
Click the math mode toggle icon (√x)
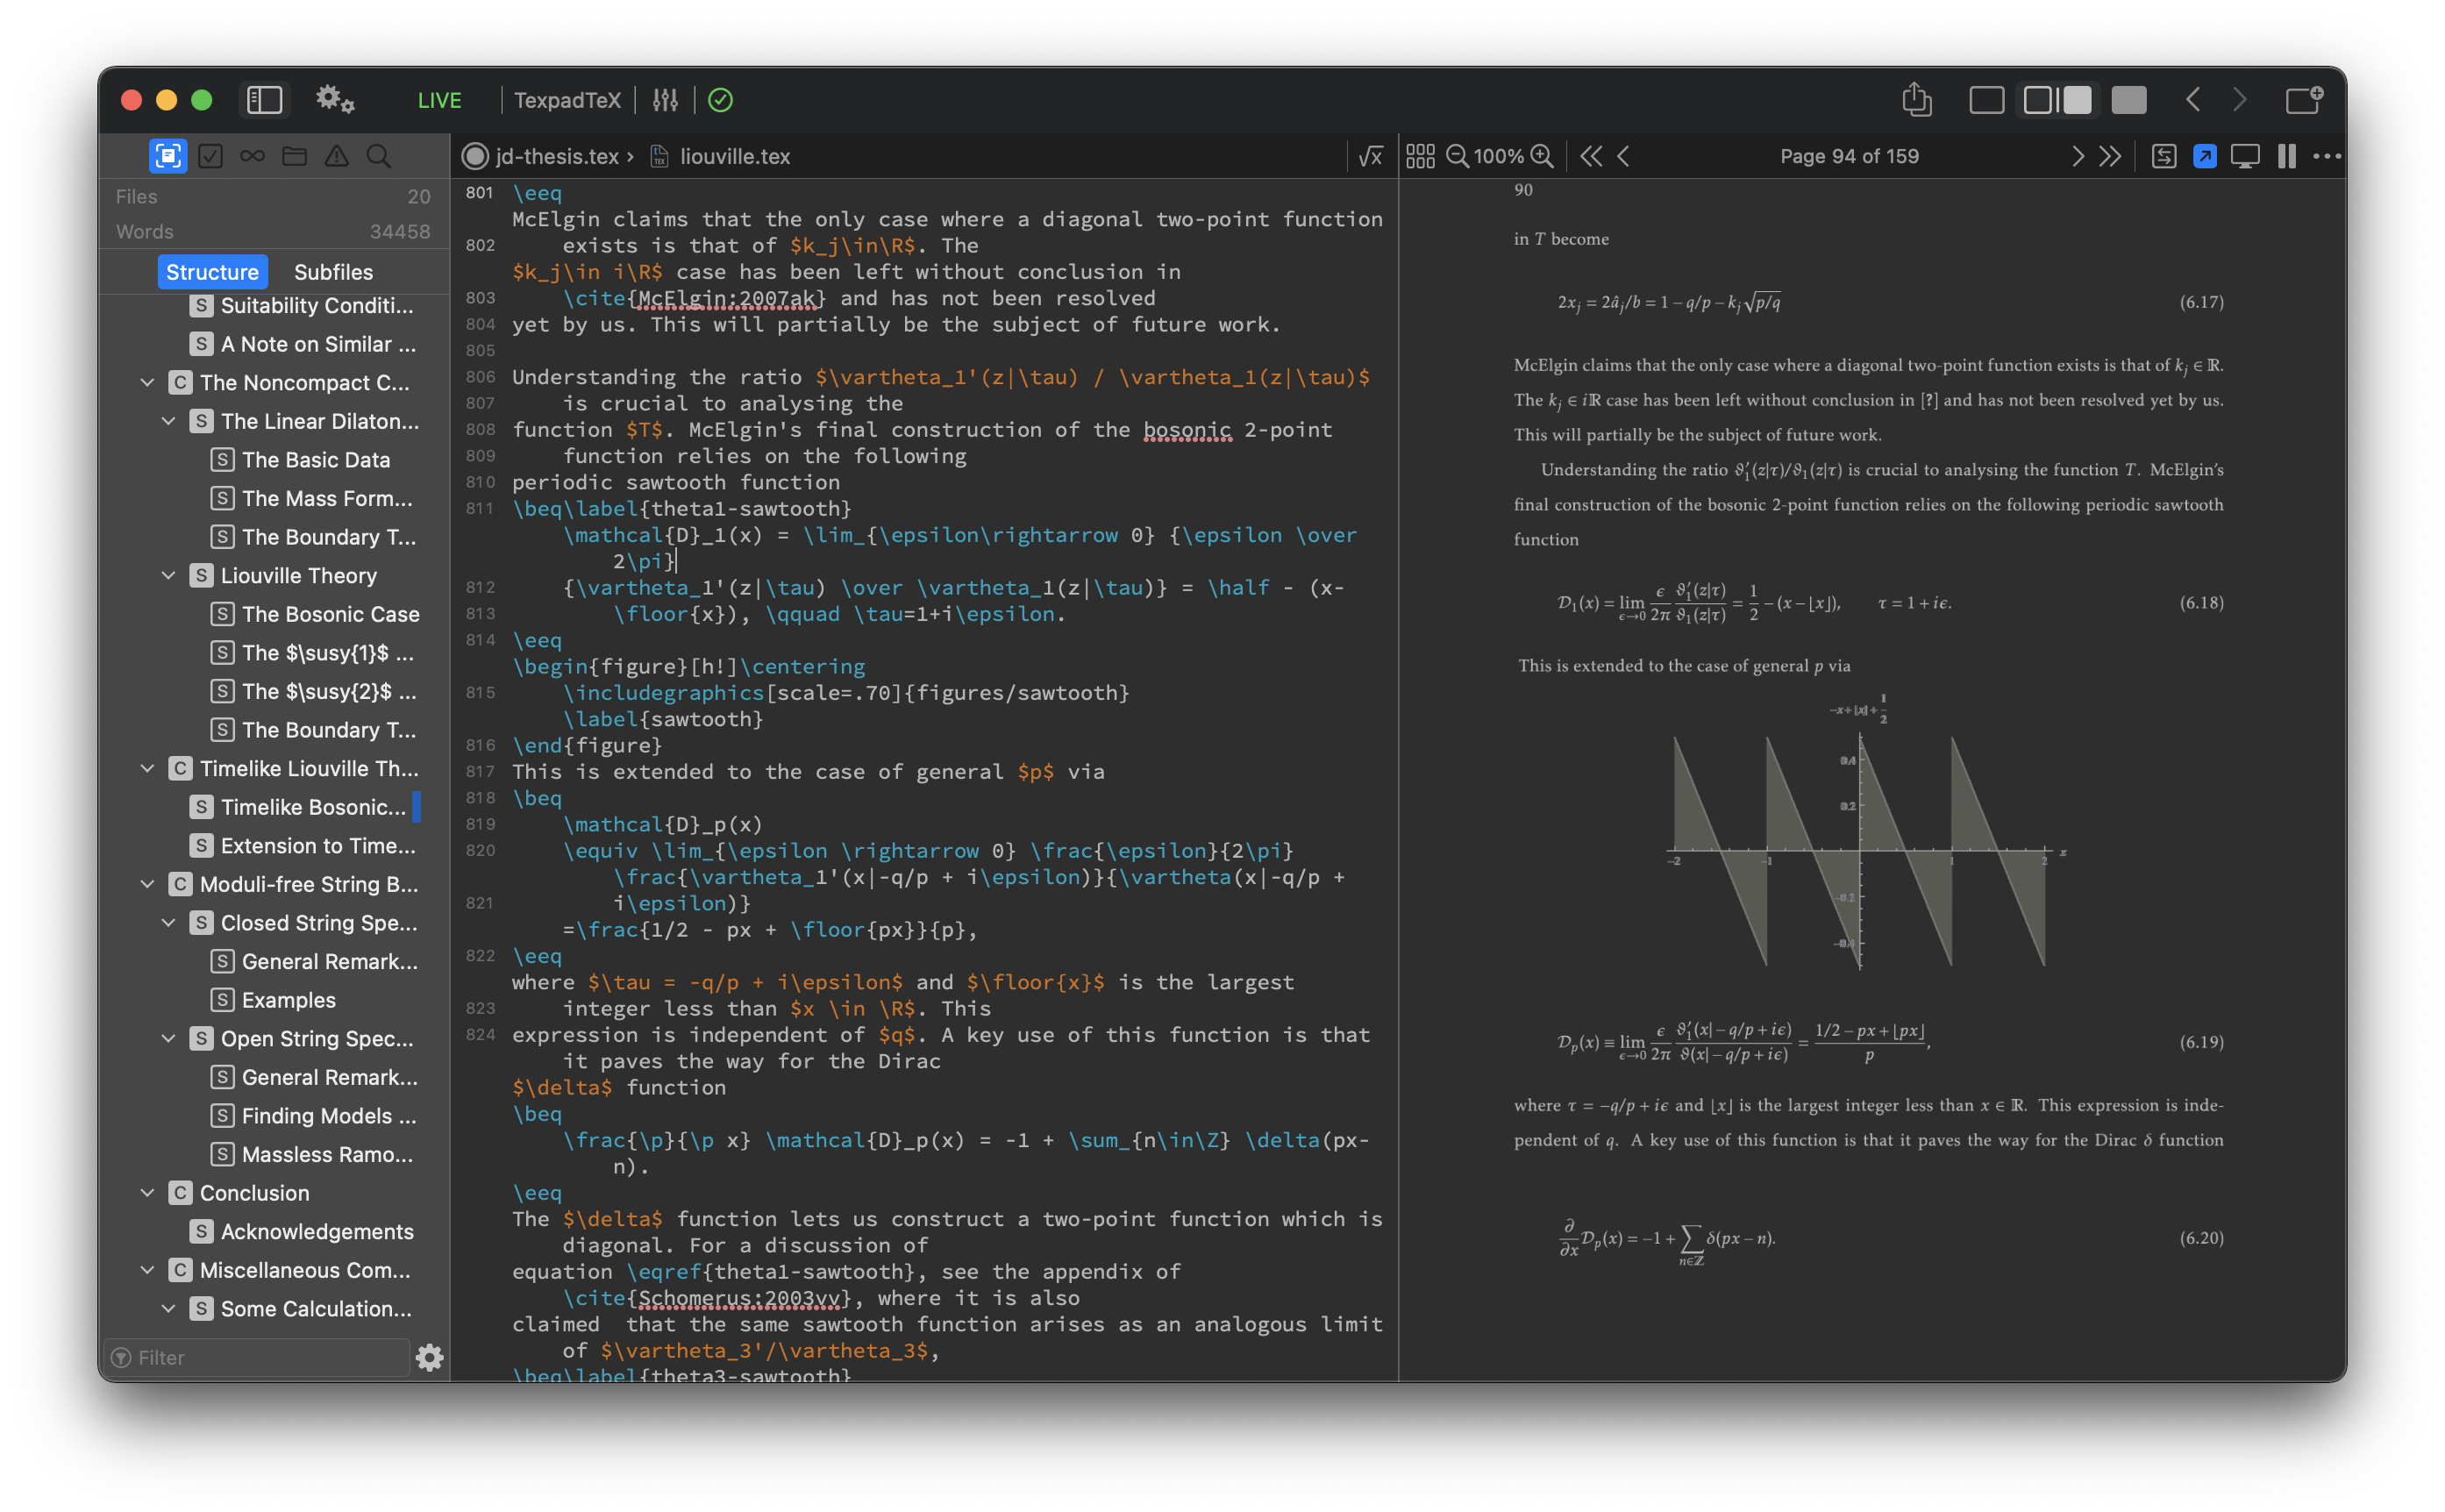point(1367,155)
